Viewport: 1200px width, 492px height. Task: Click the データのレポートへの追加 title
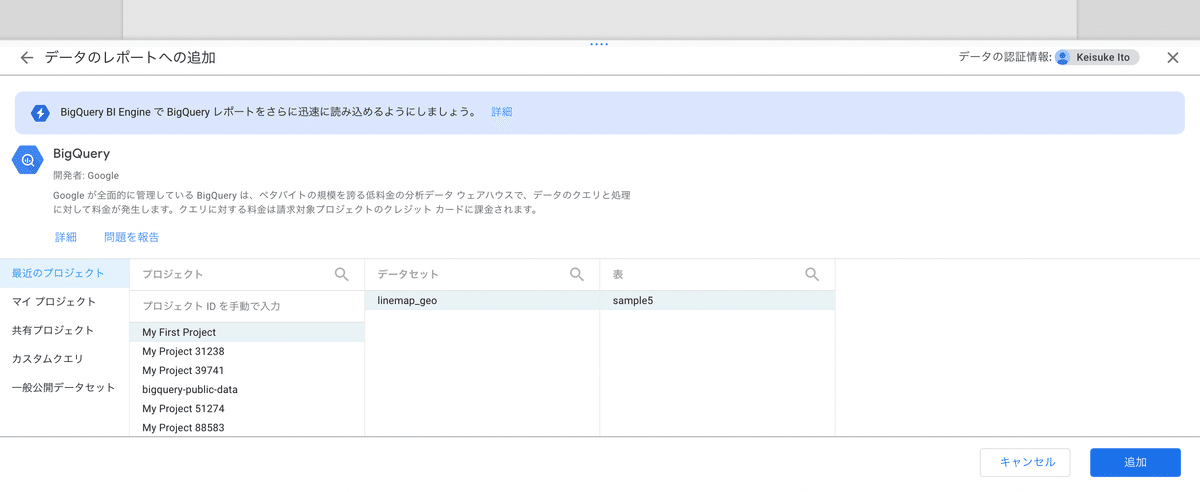(x=130, y=58)
